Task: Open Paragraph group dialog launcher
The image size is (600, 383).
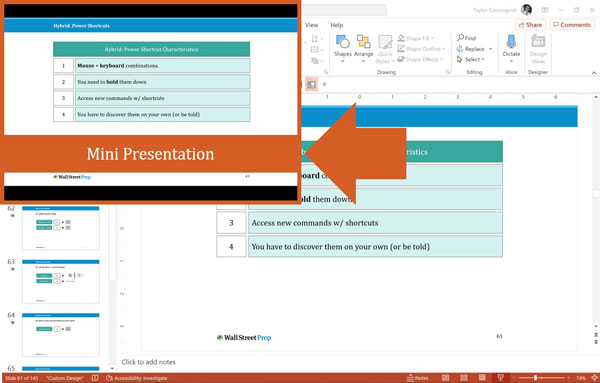Action: click(x=326, y=72)
